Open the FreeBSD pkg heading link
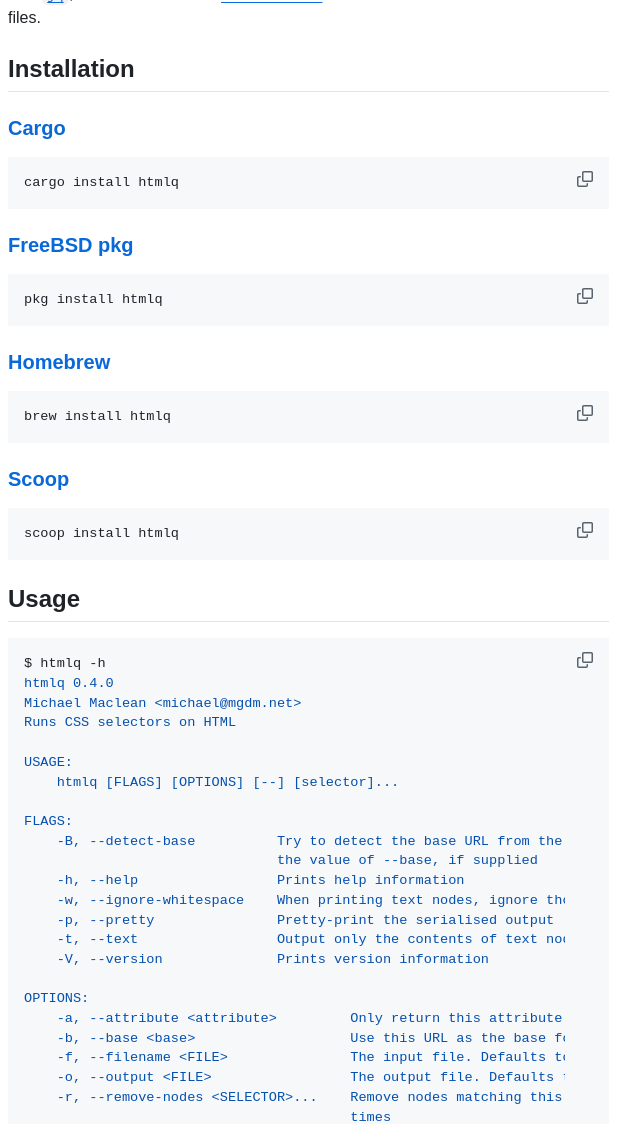The image size is (617, 1124). (x=70, y=245)
